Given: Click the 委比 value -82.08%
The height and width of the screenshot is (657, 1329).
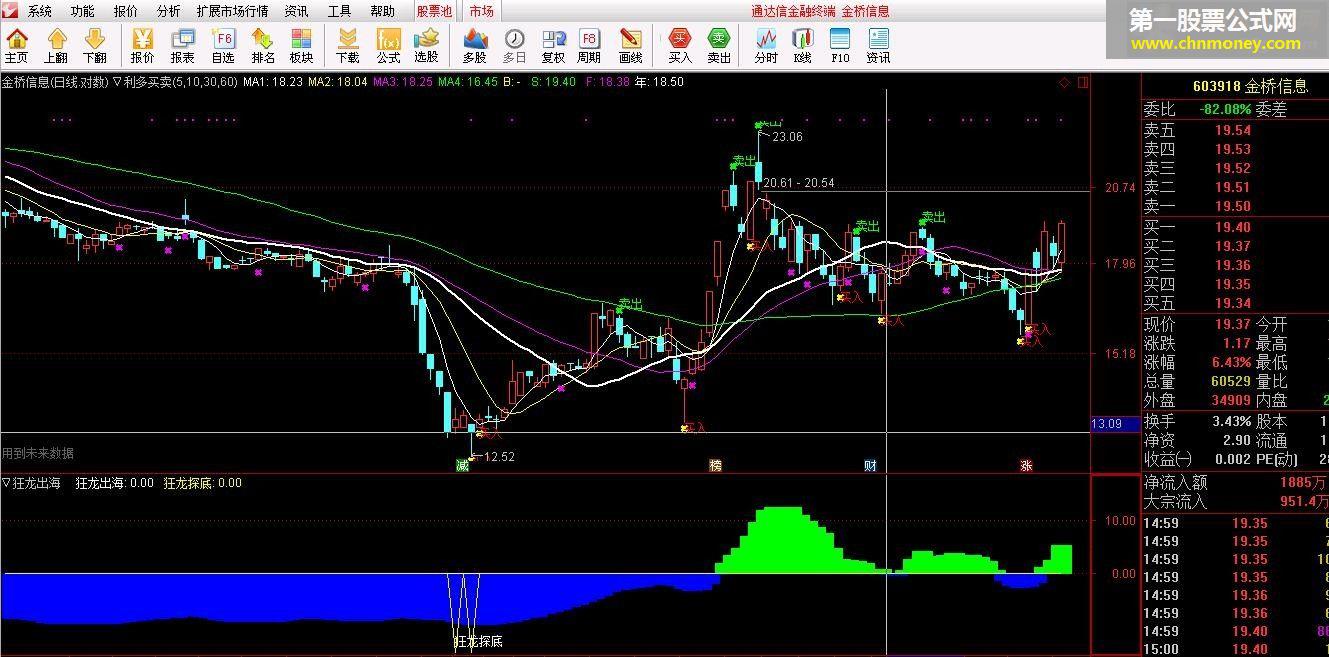Looking at the screenshot, I should (x=1227, y=109).
